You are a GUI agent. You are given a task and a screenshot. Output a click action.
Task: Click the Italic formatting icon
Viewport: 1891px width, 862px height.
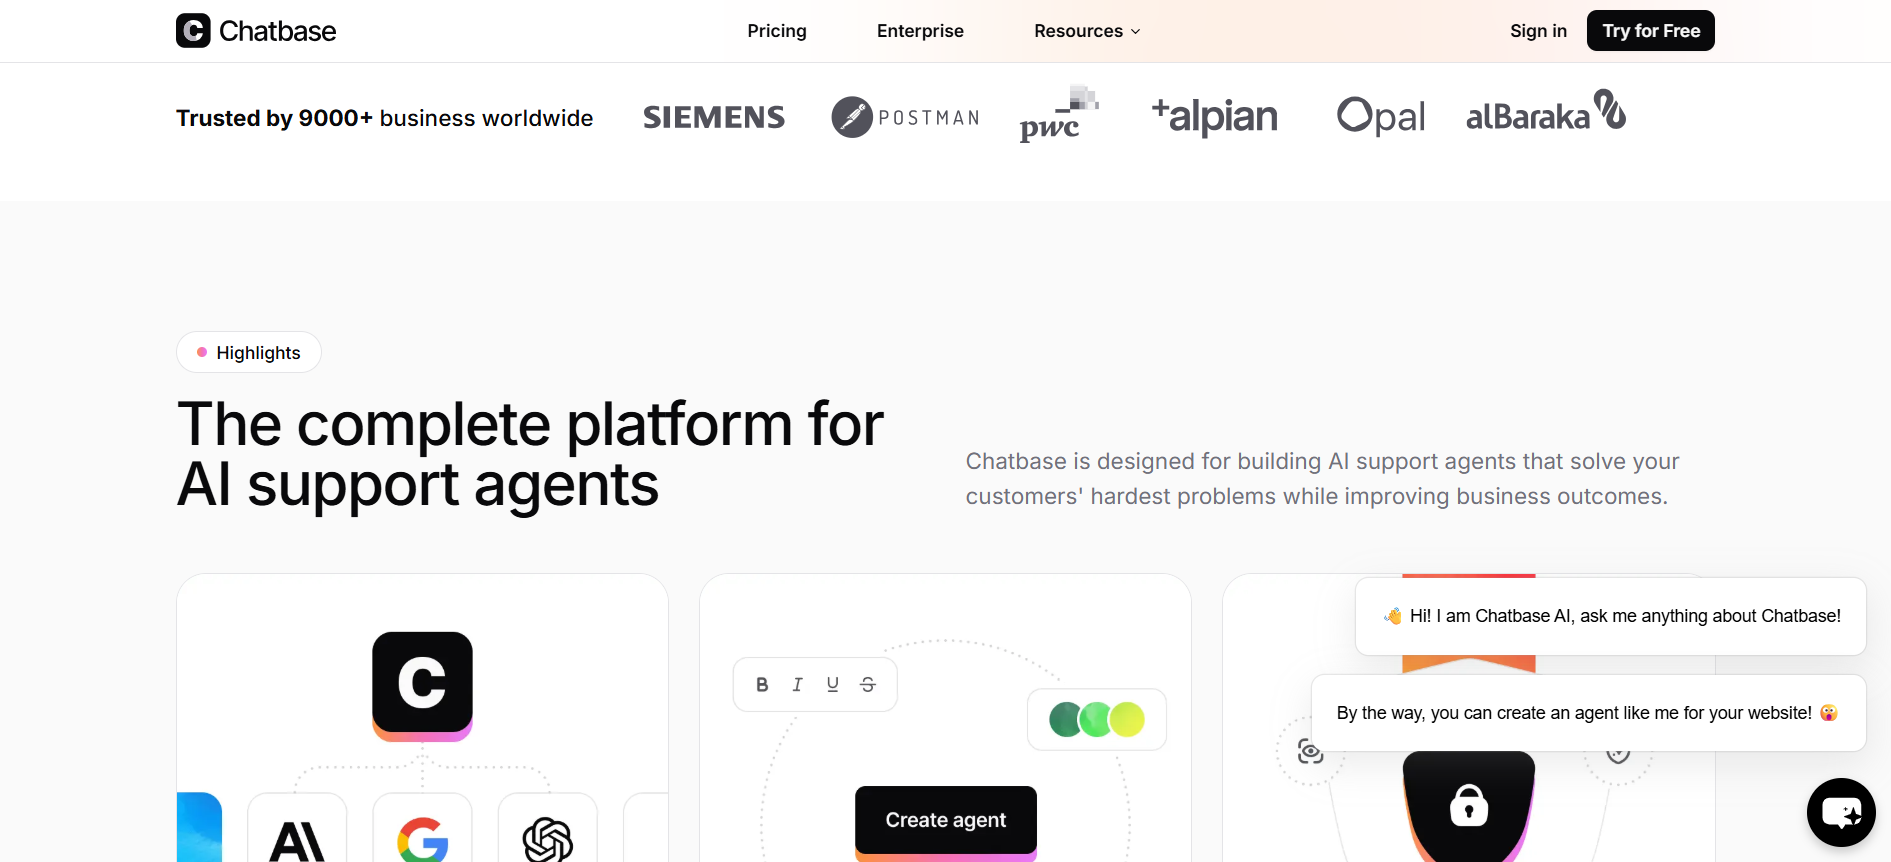coord(797,685)
